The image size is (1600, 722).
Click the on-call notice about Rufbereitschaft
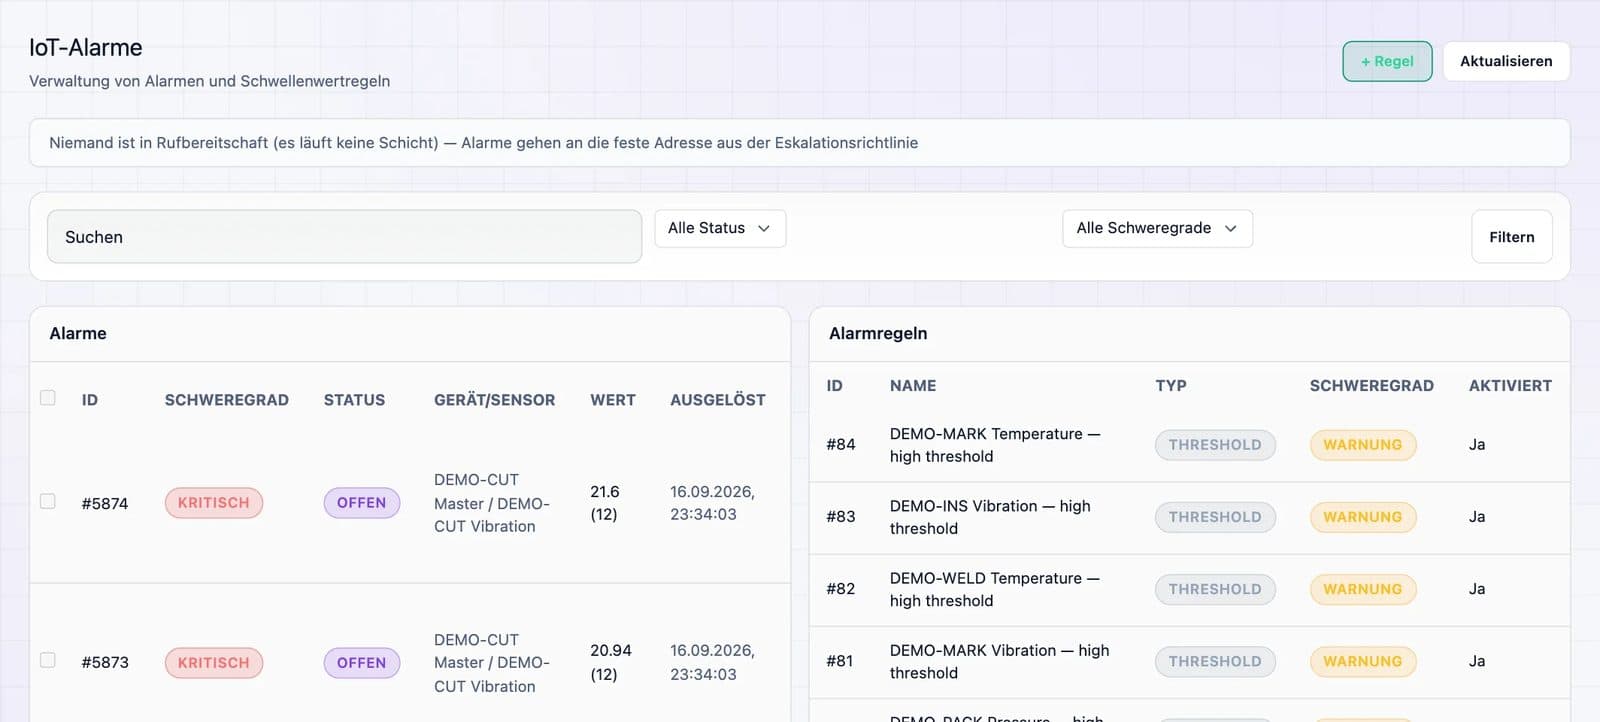point(800,143)
